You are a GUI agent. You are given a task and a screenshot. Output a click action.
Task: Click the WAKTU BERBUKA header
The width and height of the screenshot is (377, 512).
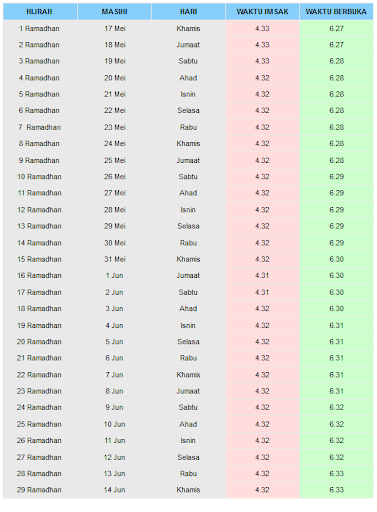click(x=336, y=12)
